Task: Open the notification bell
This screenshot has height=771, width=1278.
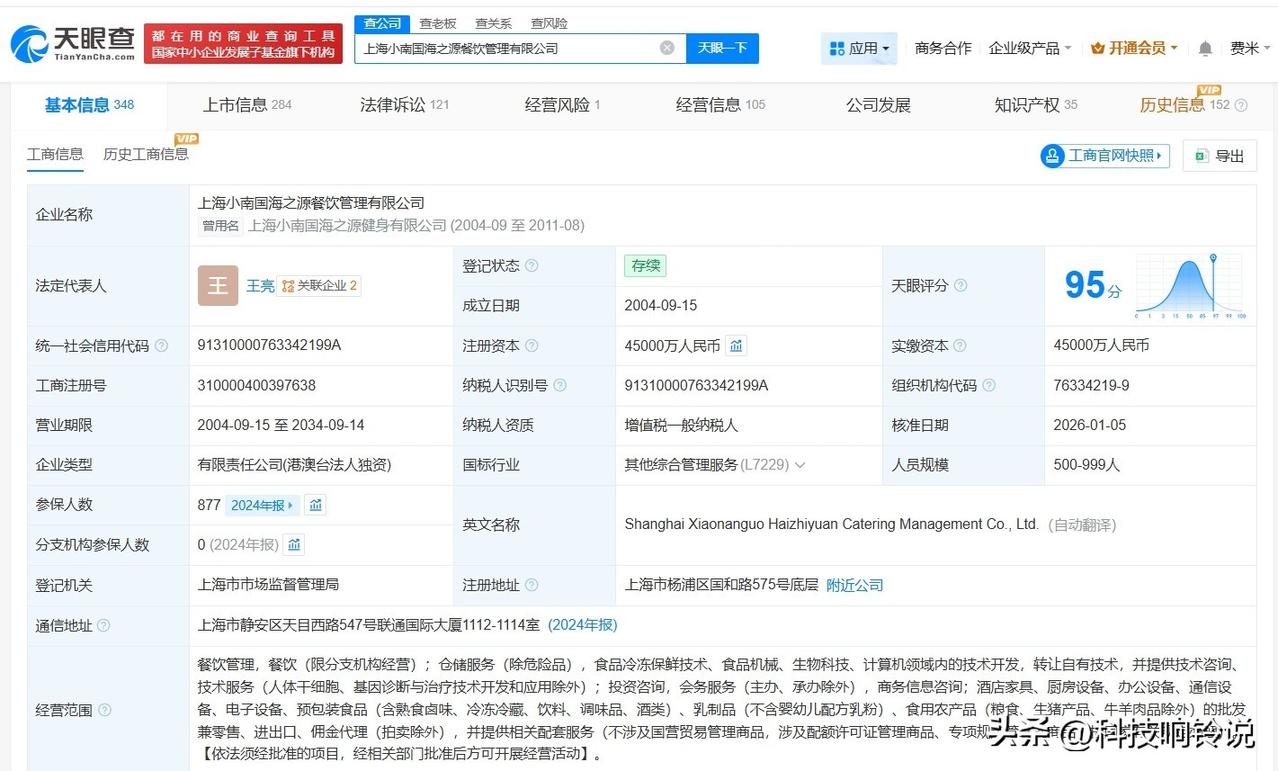Action: pyautogui.click(x=1205, y=48)
